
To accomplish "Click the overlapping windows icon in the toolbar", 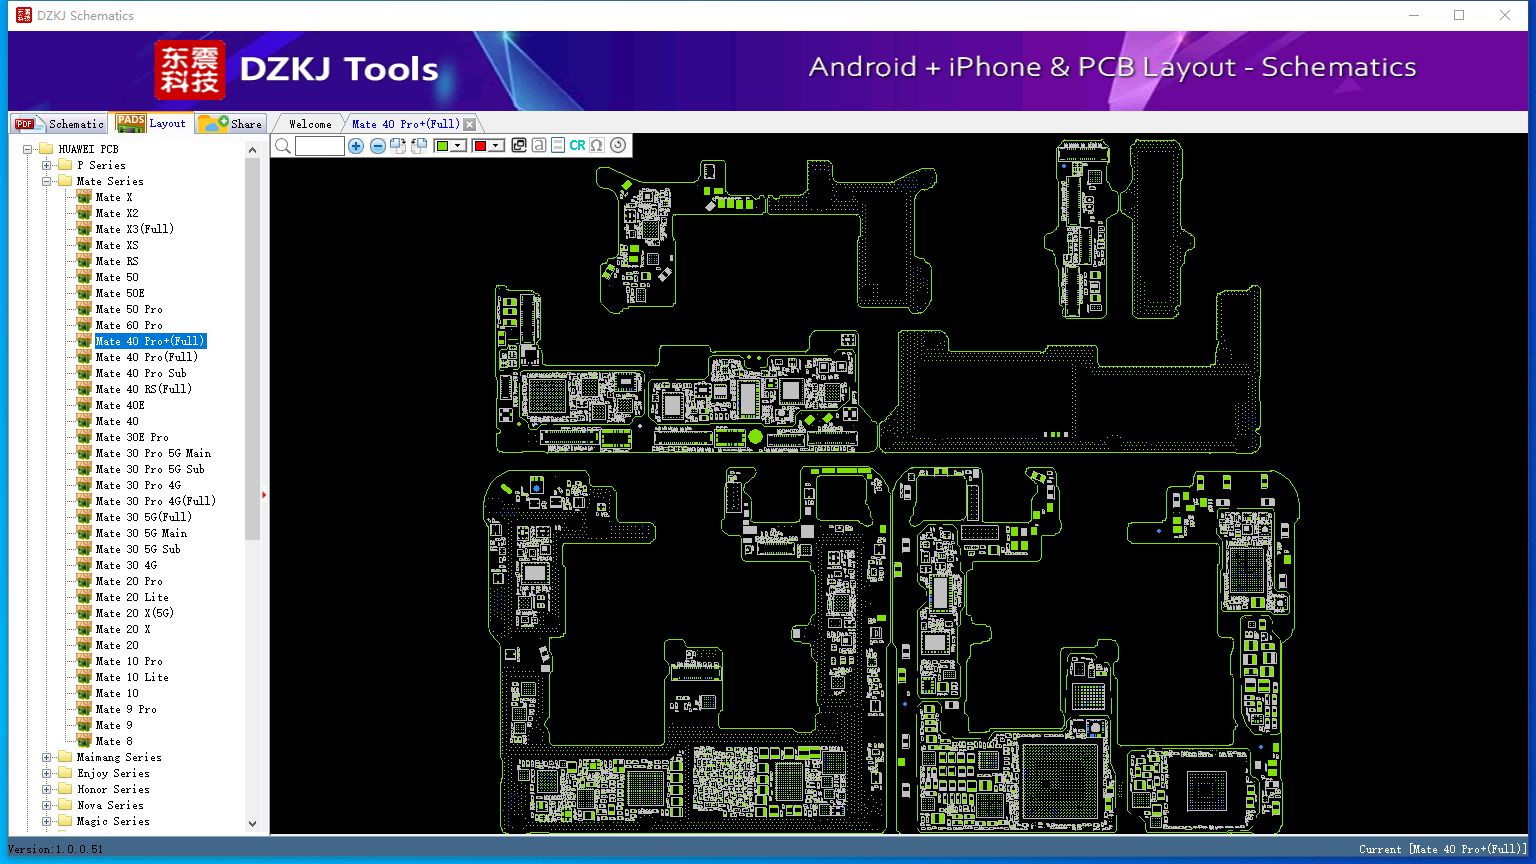I will coord(518,145).
